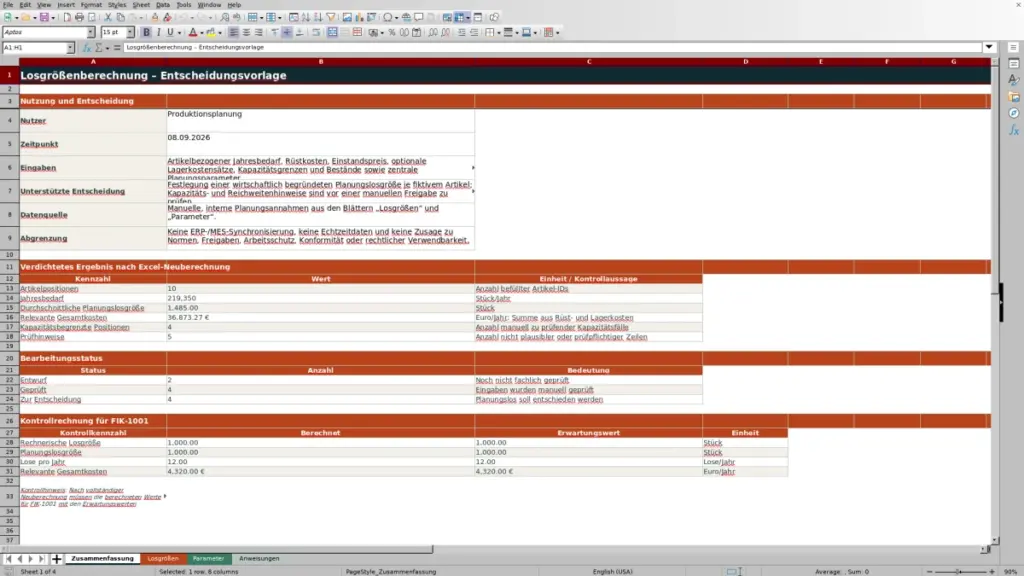This screenshot has height=576, width=1024.
Task: Click the Find & Replace icon
Action: pyautogui.click(x=225, y=18)
